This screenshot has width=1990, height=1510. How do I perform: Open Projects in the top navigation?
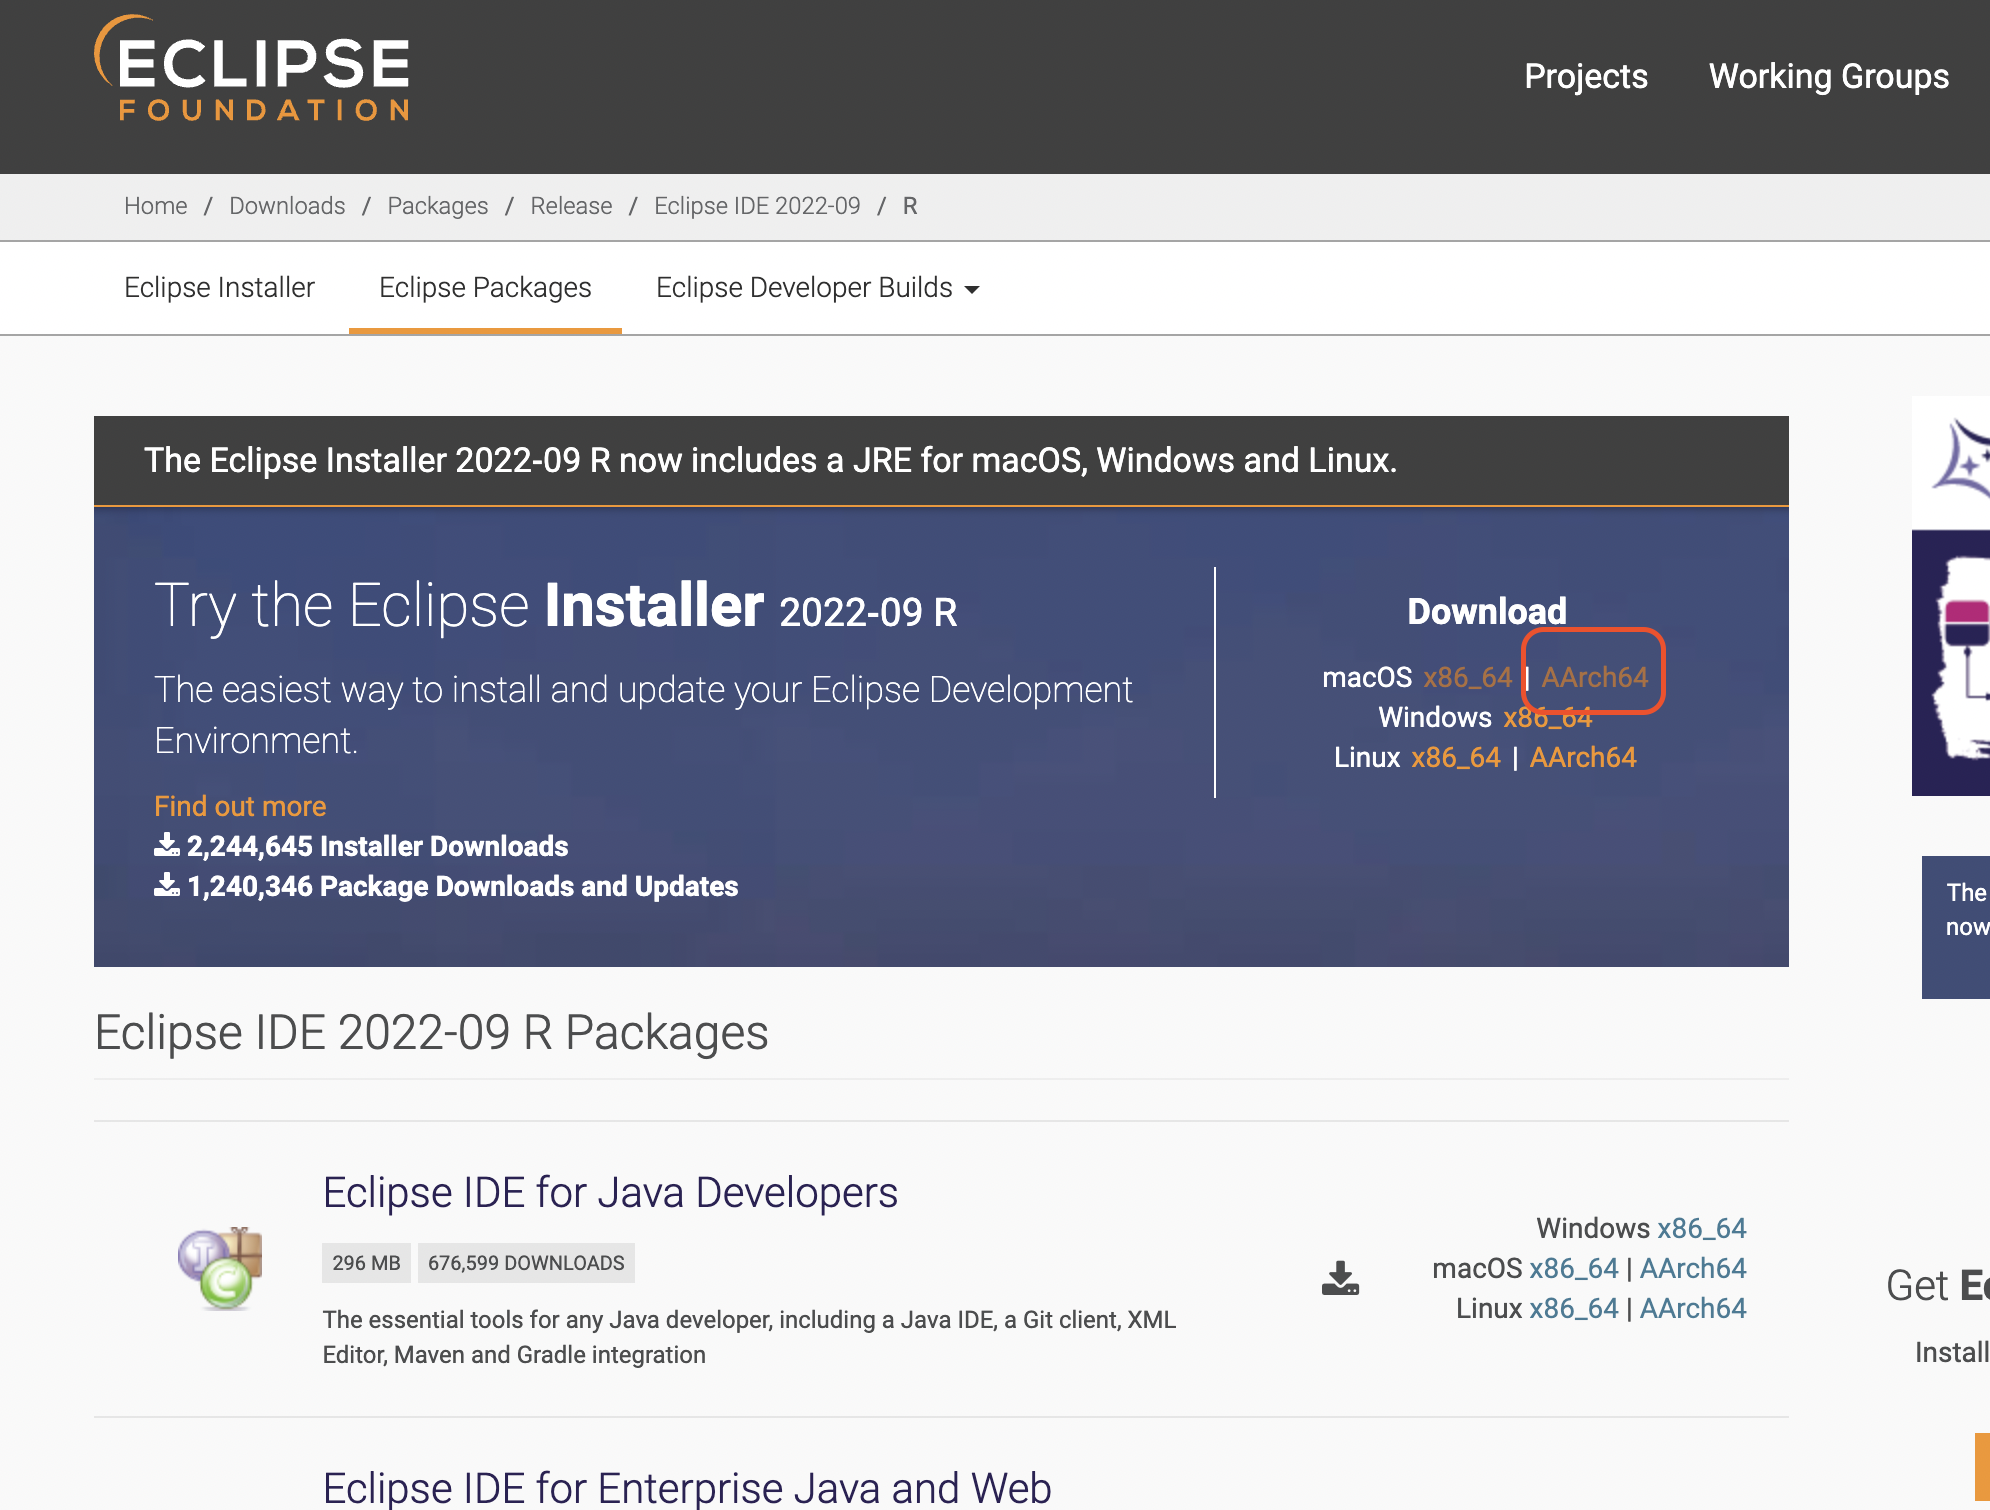click(x=1585, y=77)
